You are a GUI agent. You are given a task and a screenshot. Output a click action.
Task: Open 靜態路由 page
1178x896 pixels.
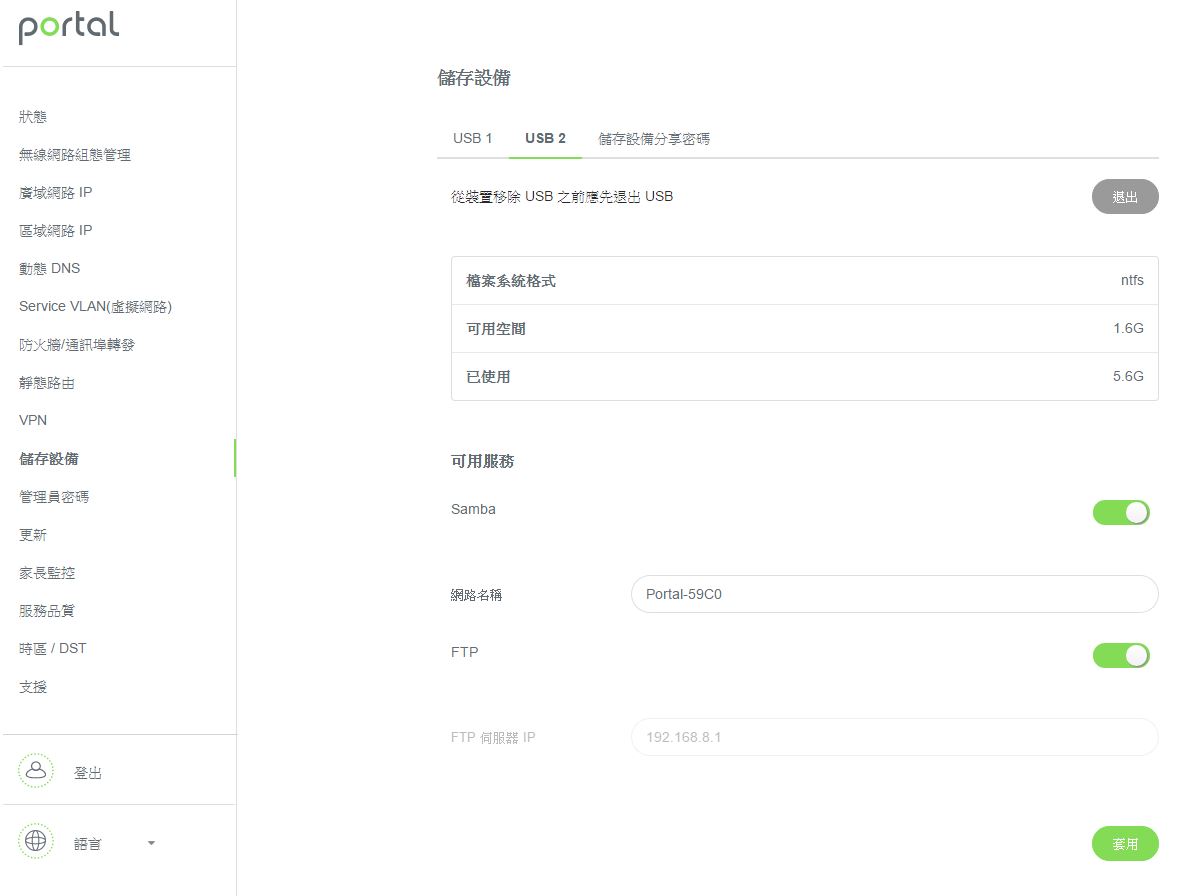click(x=47, y=383)
